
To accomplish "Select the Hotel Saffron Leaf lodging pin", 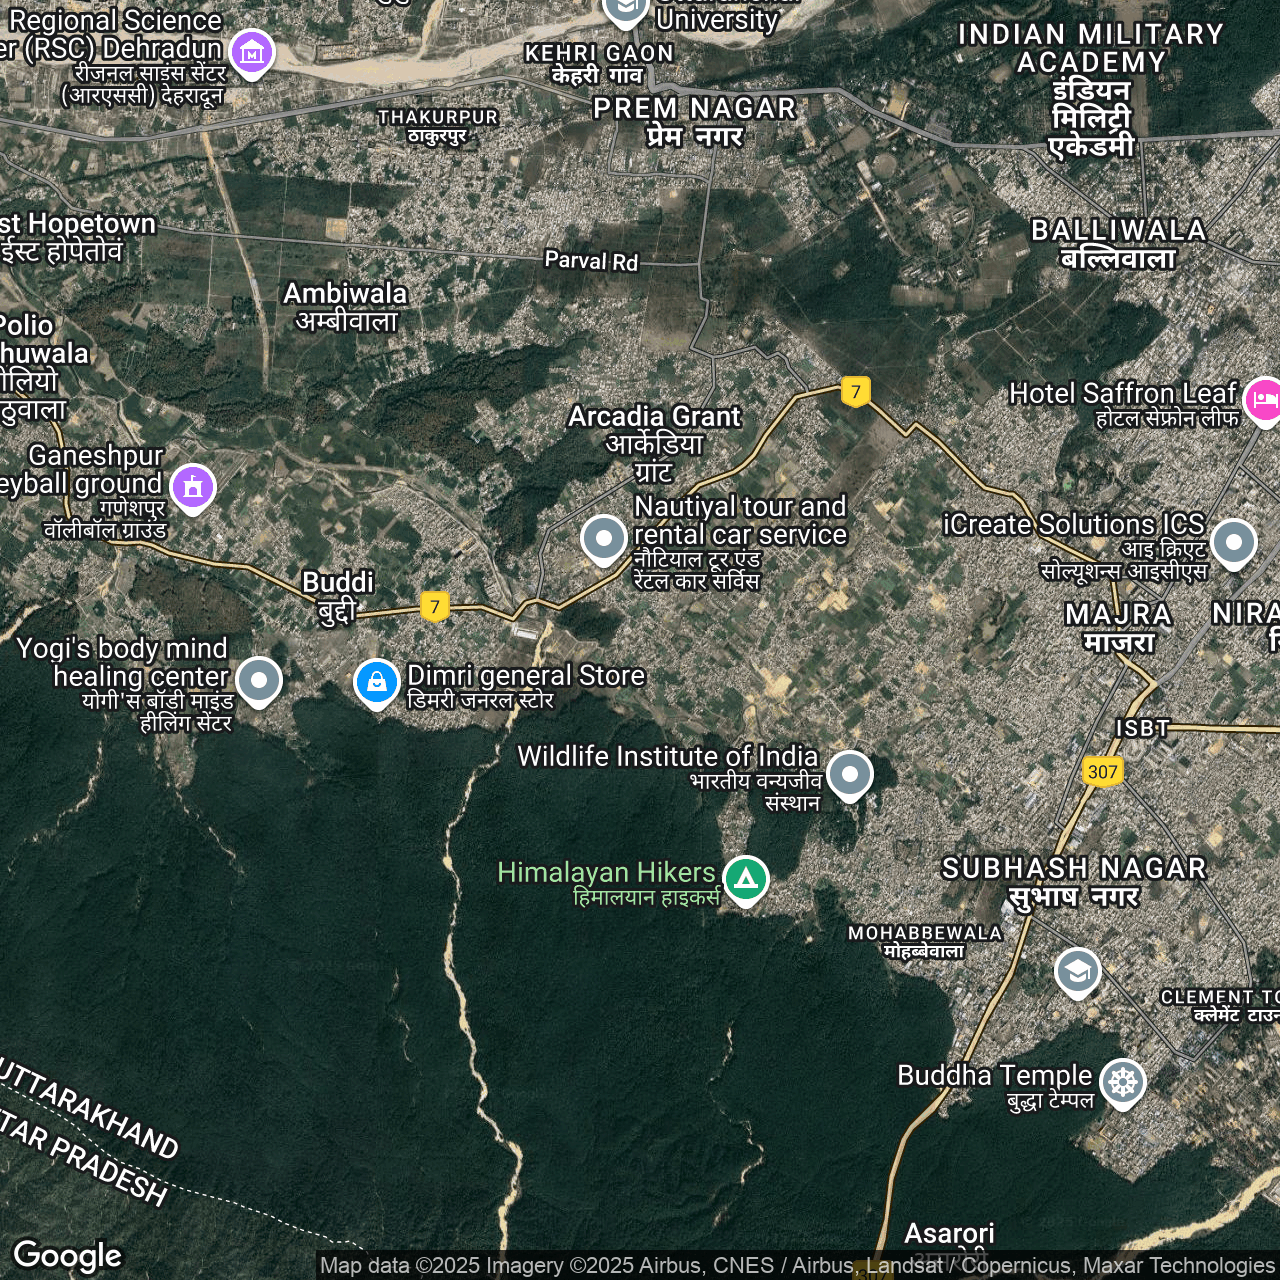I will [1264, 399].
